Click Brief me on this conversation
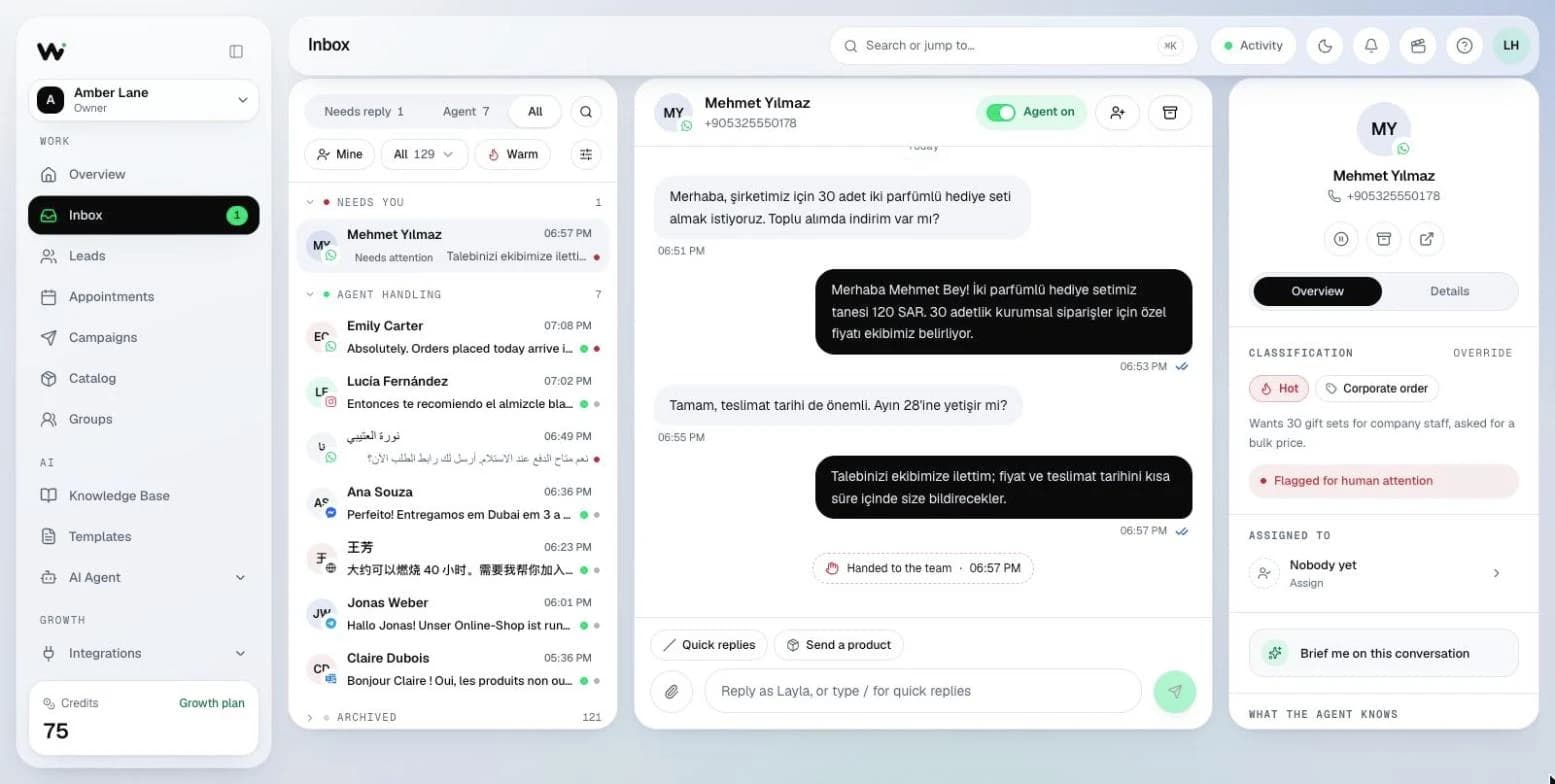The height and width of the screenshot is (784, 1555). 1383,653
